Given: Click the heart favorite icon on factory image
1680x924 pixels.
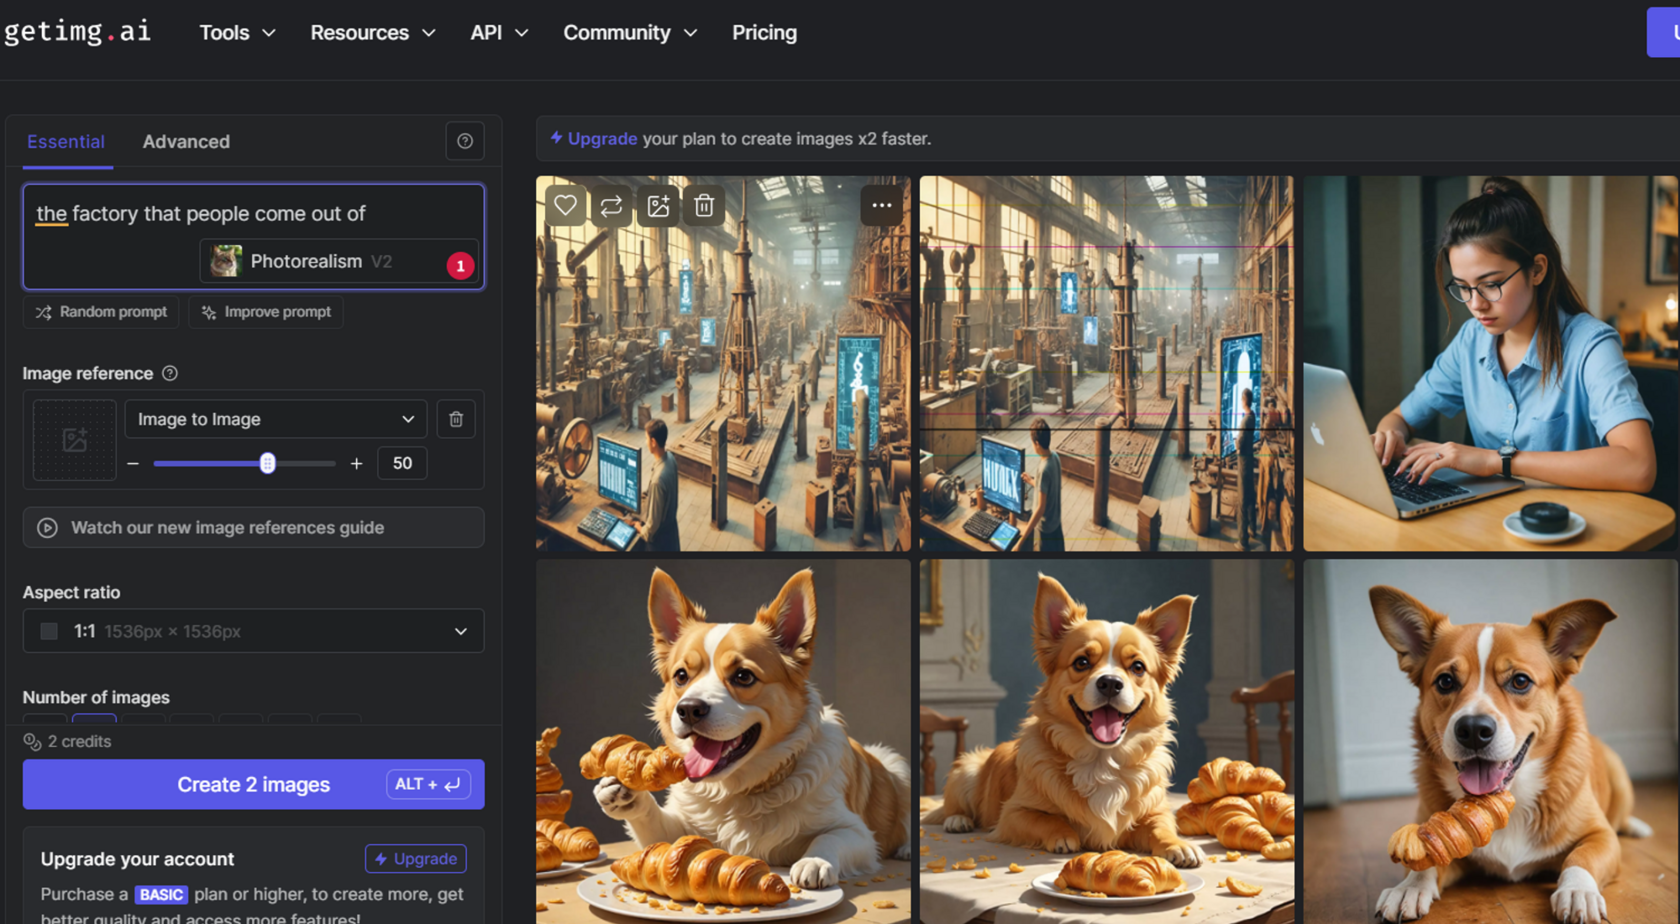Looking at the screenshot, I should pyautogui.click(x=565, y=206).
